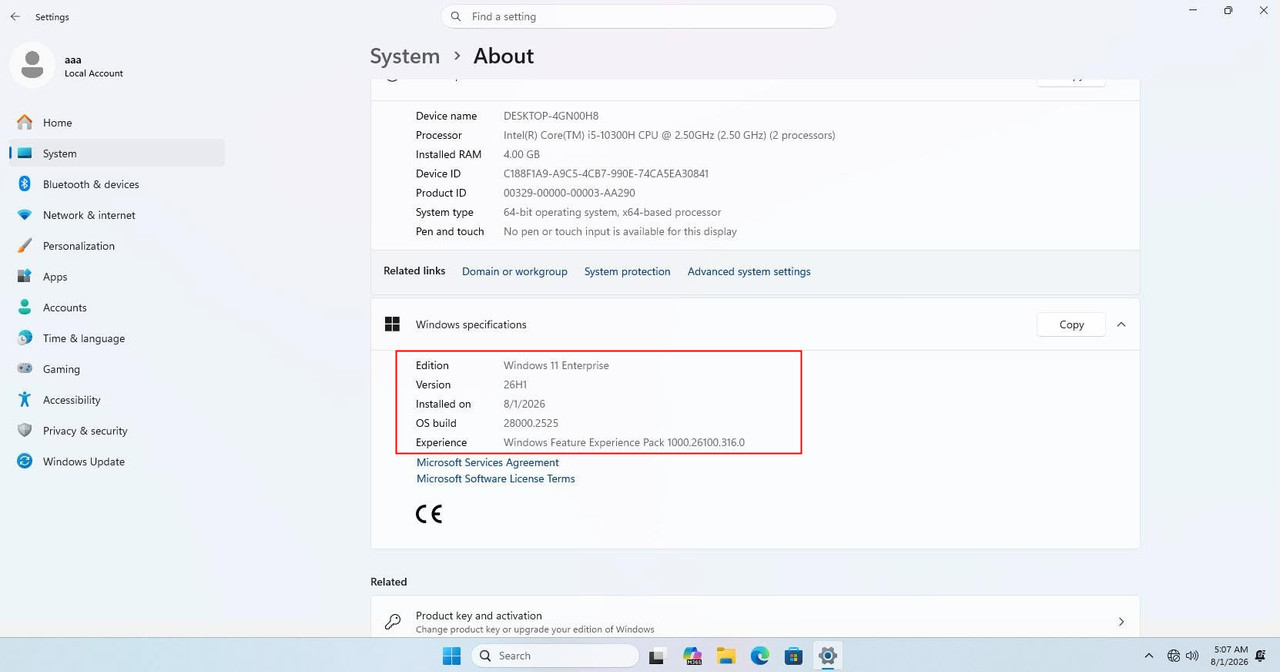Click the volume speaker tray icon

click(1192, 656)
